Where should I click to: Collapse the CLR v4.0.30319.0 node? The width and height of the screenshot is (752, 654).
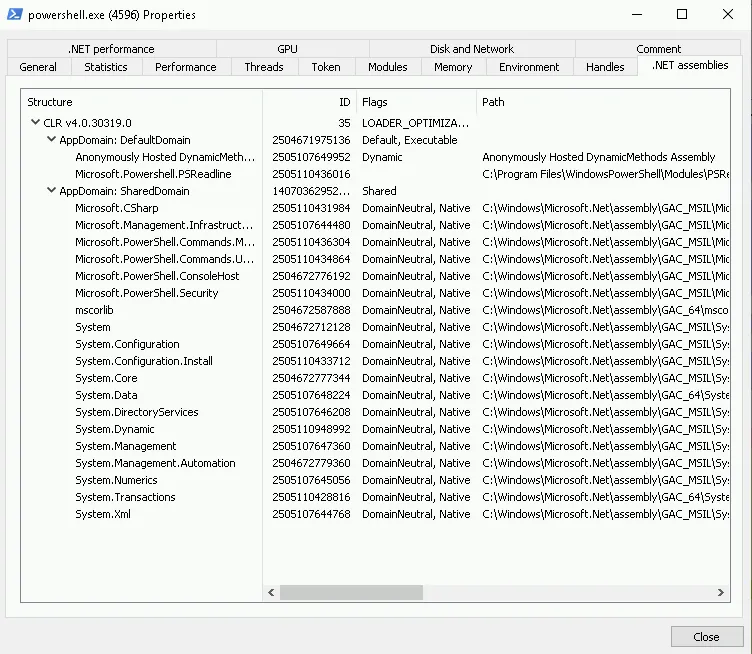point(35,122)
